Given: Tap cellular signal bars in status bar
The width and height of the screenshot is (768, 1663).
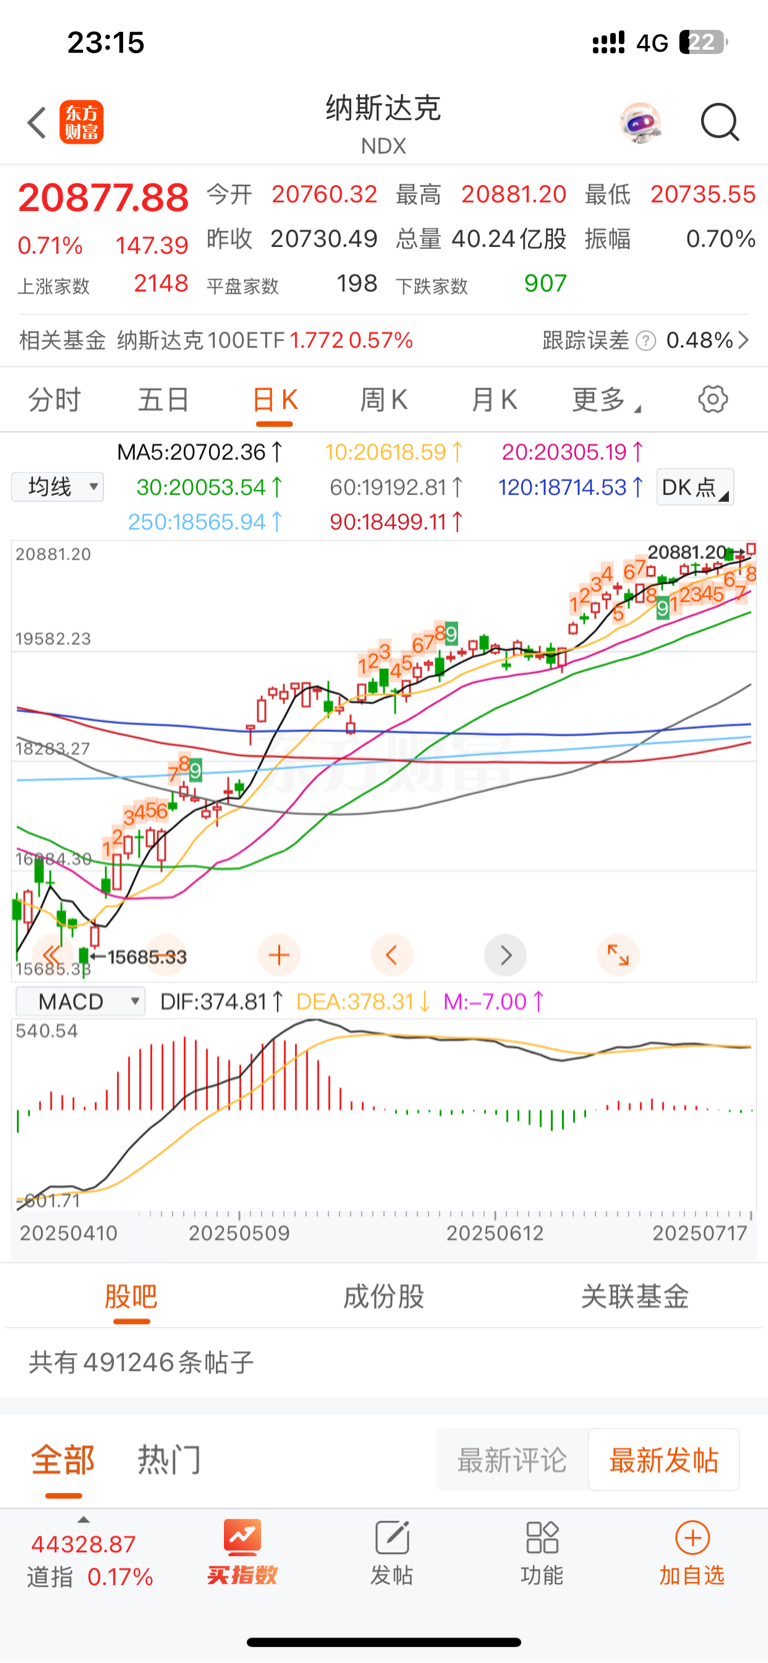Looking at the screenshot, I should [608, 43].
